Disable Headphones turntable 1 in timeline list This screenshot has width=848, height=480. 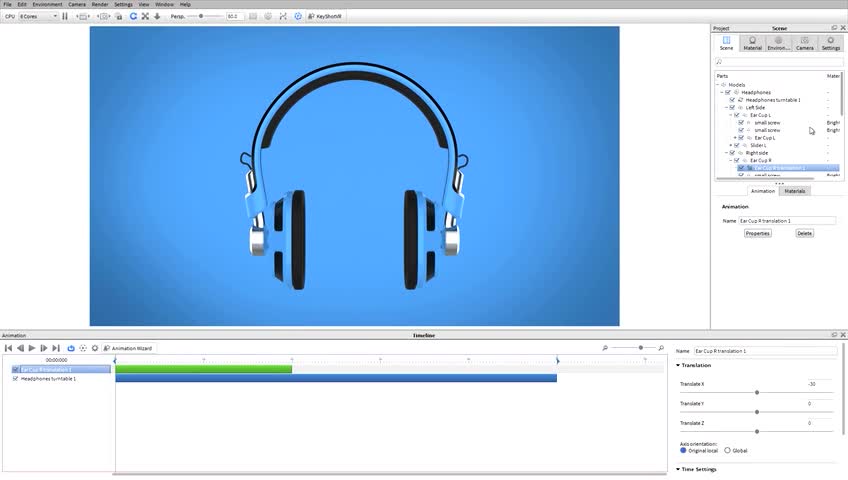click(x=15, y=379)
